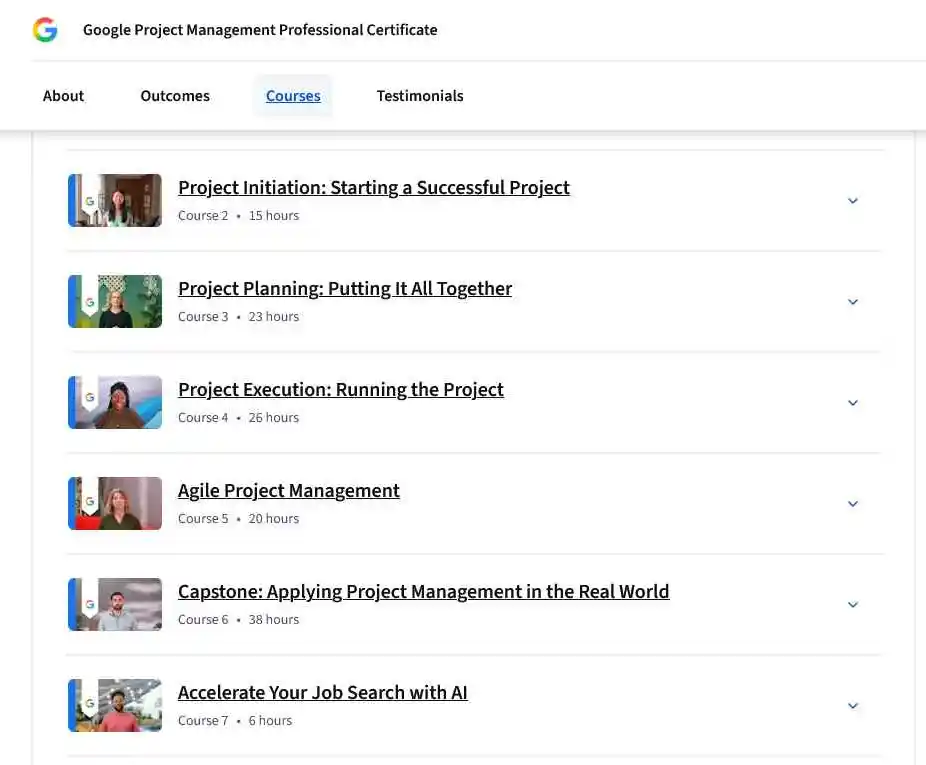This screenshot has height=765, width=926.
Task: Click the Project Initiation course thumbnail
Action: pyautogui.click(x=115, y=200)
